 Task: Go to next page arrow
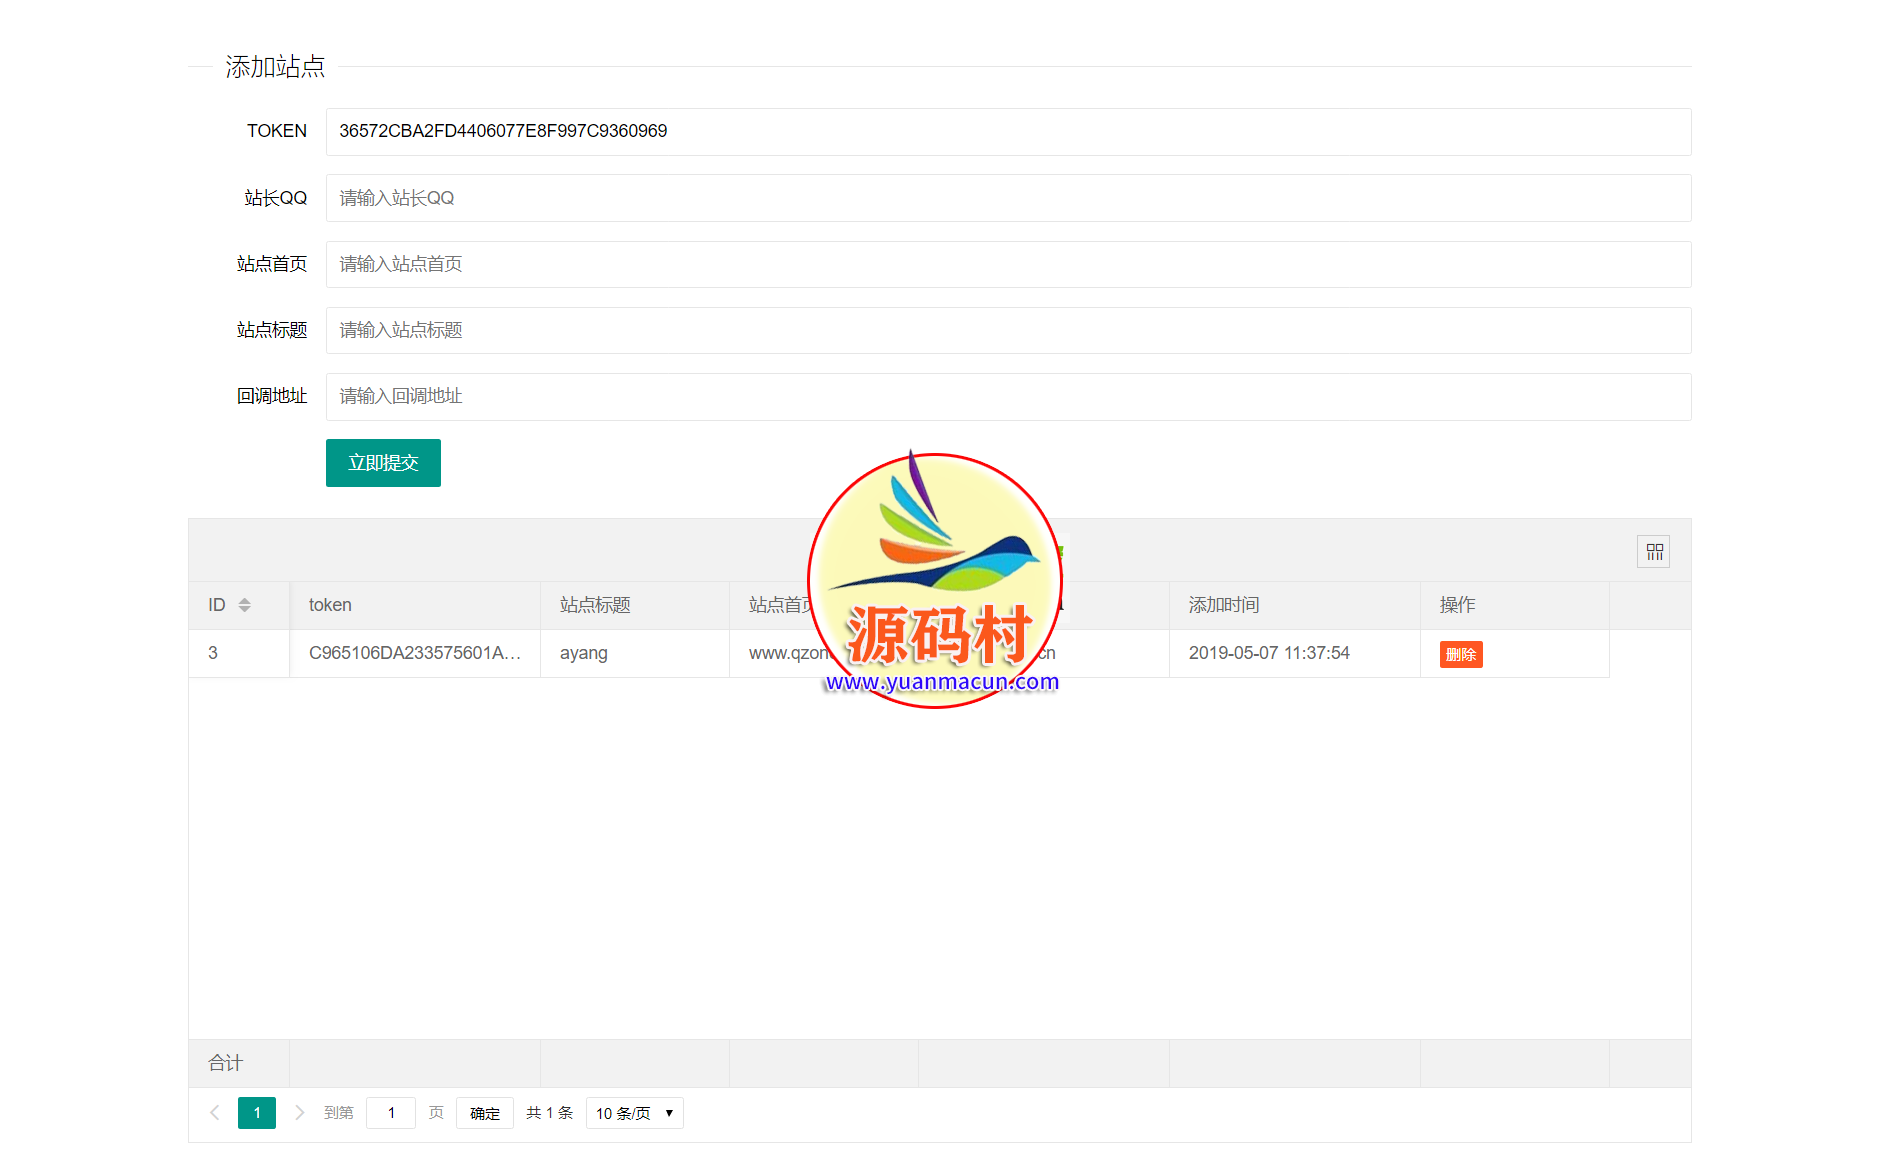click(299, 1112)
